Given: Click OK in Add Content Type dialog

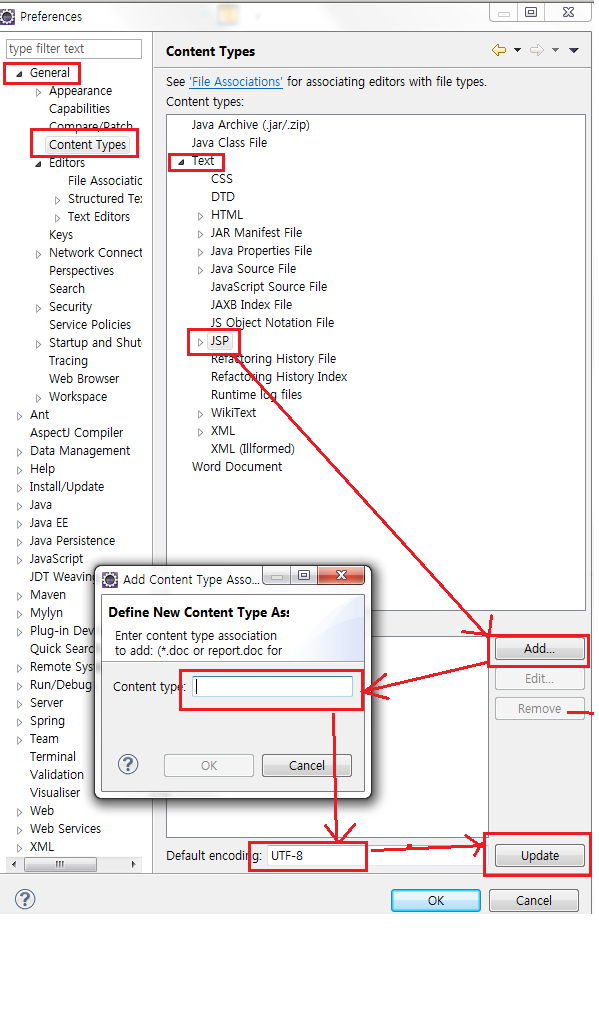Looking at the screenshot, I should [x=209, y=766].
